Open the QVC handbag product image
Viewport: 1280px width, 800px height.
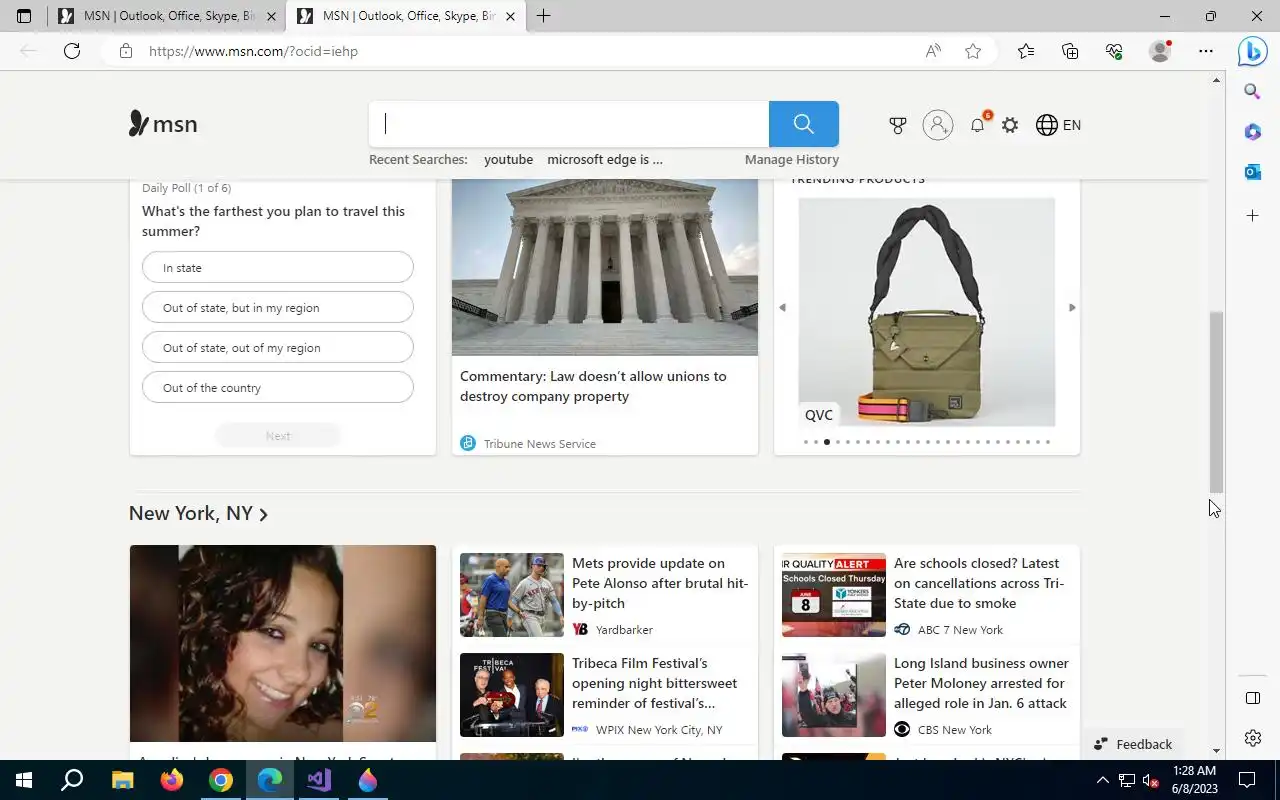point(926,312)
